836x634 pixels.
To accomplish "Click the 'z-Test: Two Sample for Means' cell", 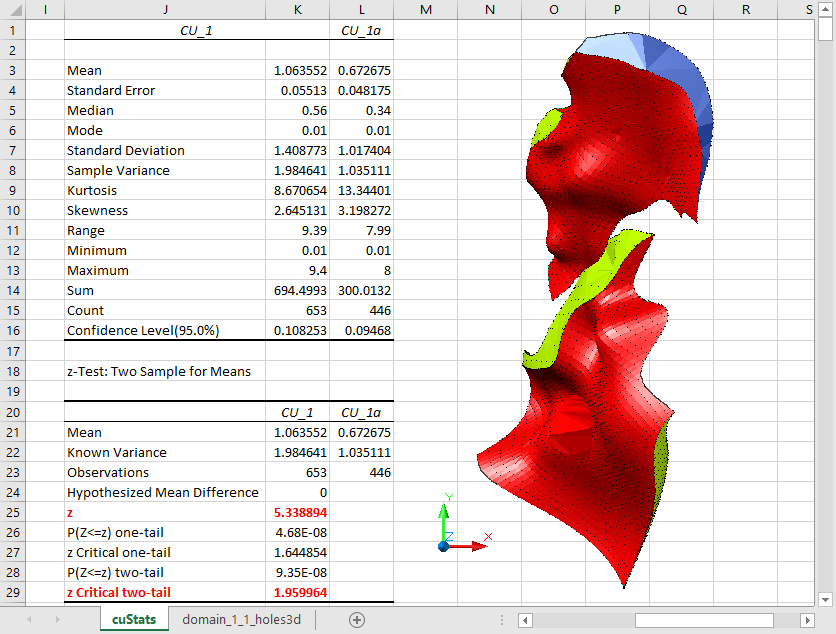I will click(160, 371).
